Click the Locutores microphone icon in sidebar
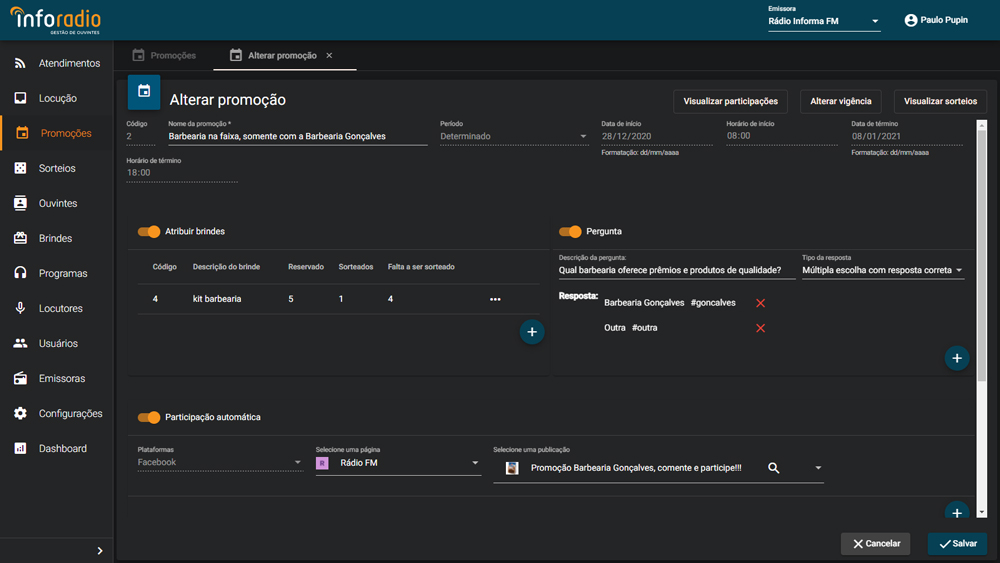Screen dimensions: 1000x563 coord(20,308)
